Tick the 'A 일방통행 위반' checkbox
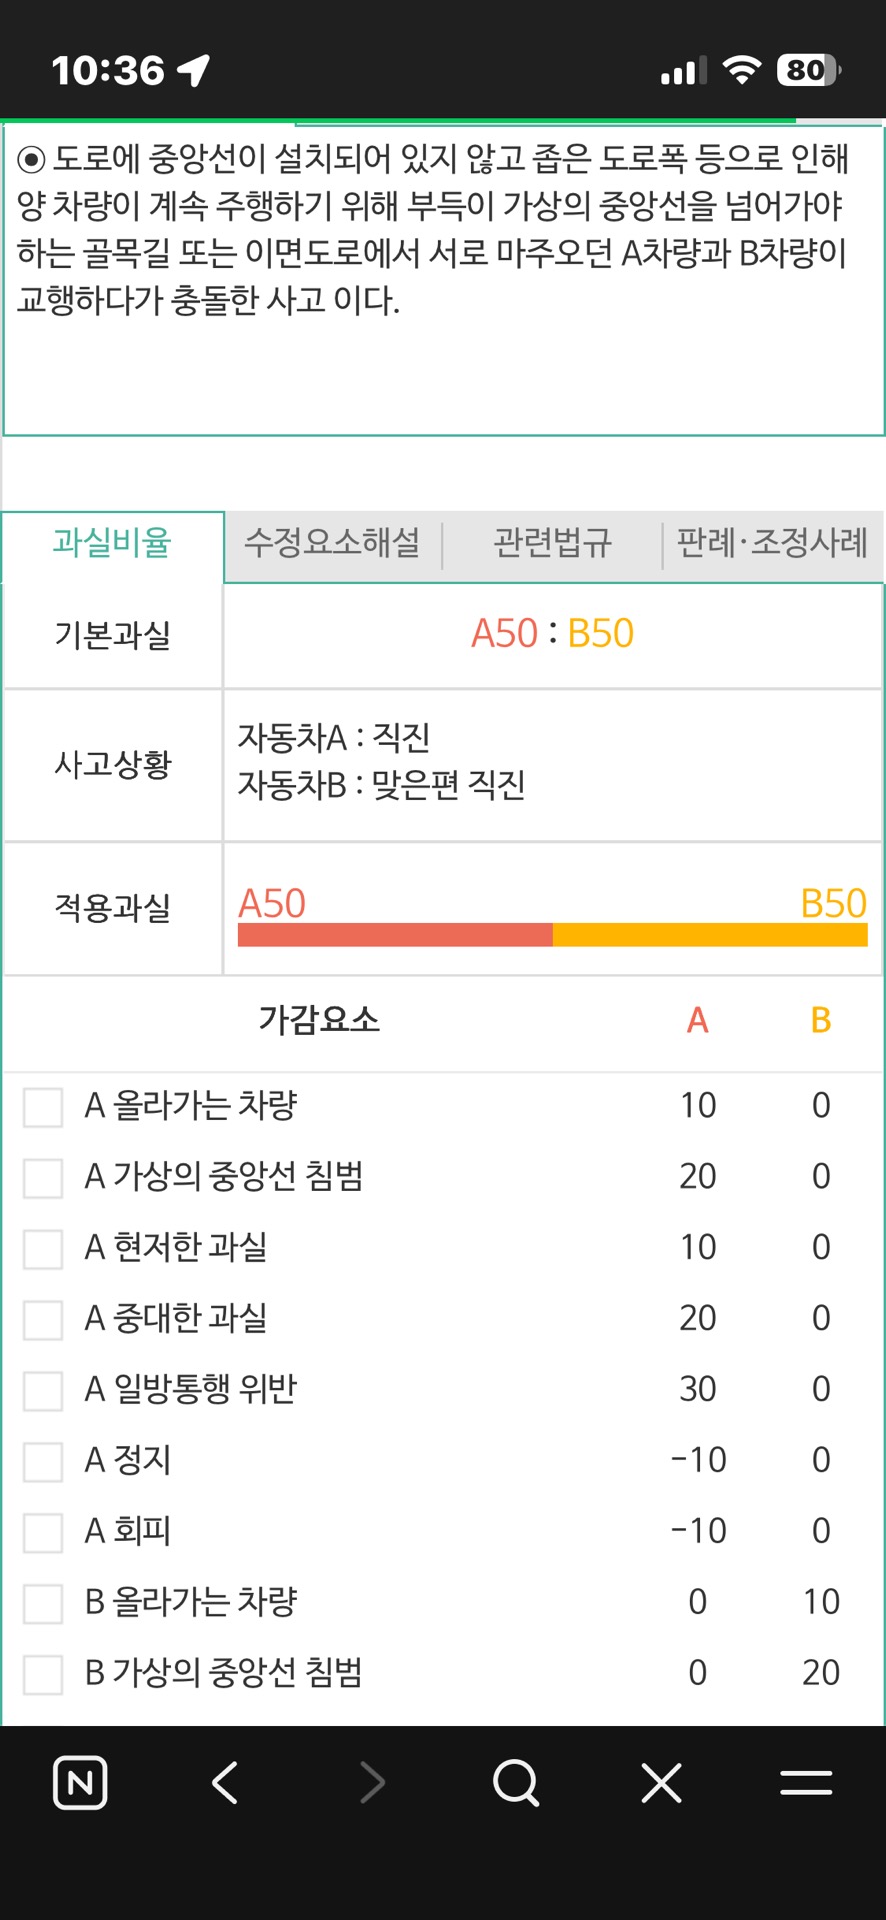Image resolution: width=886 pixels, height=1920 pixels. pyautogui.click(x=43, y=1390)
